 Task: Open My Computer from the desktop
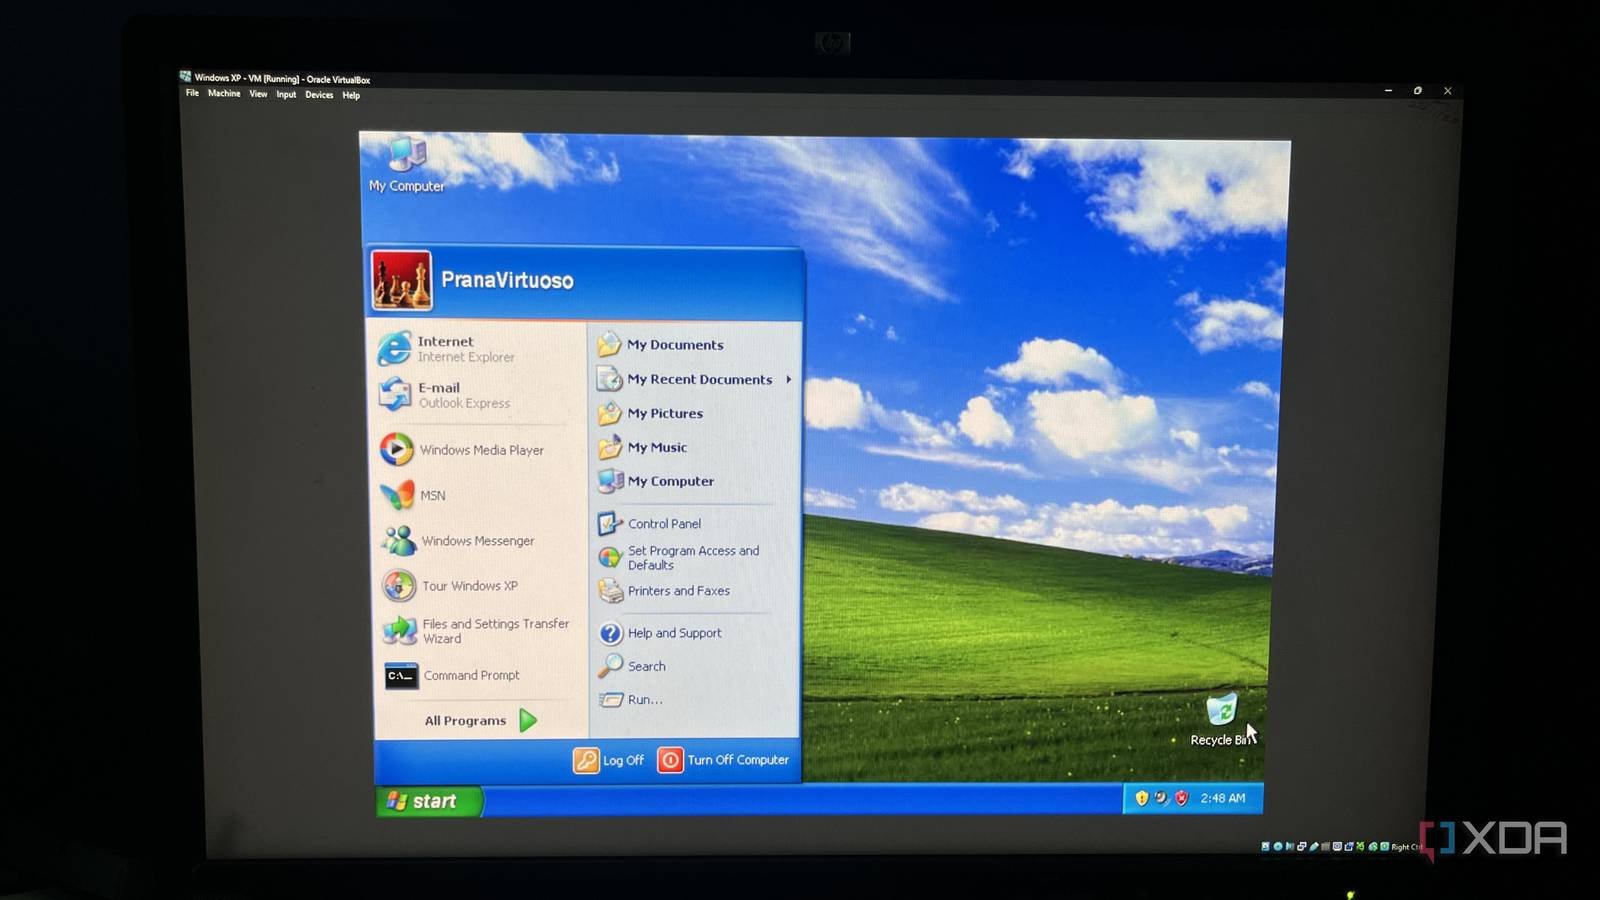point(406,160)
